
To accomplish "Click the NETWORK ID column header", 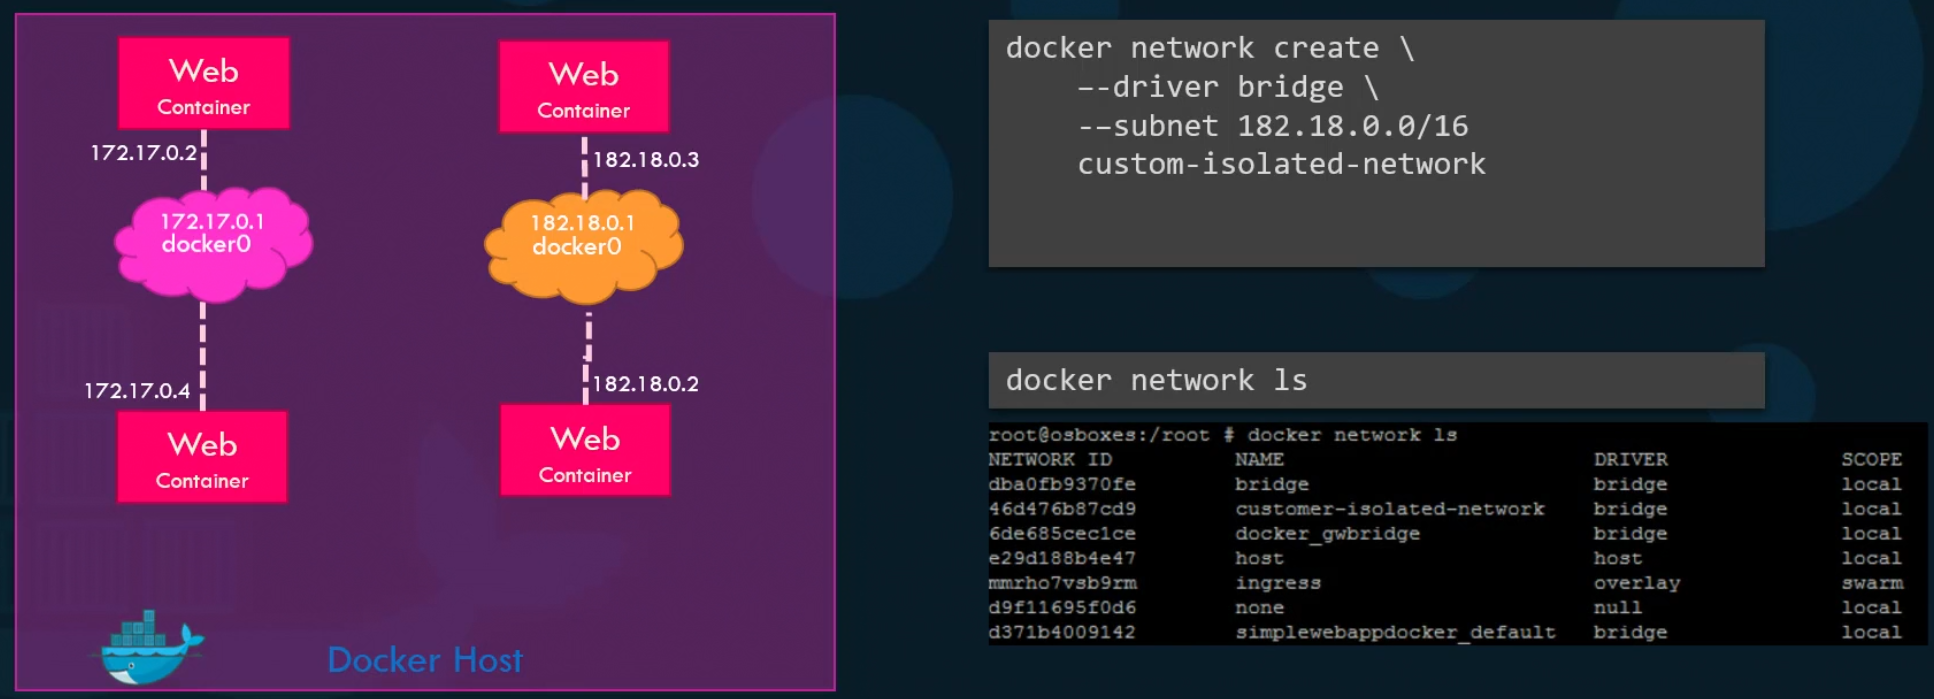I will (1050, 460).
